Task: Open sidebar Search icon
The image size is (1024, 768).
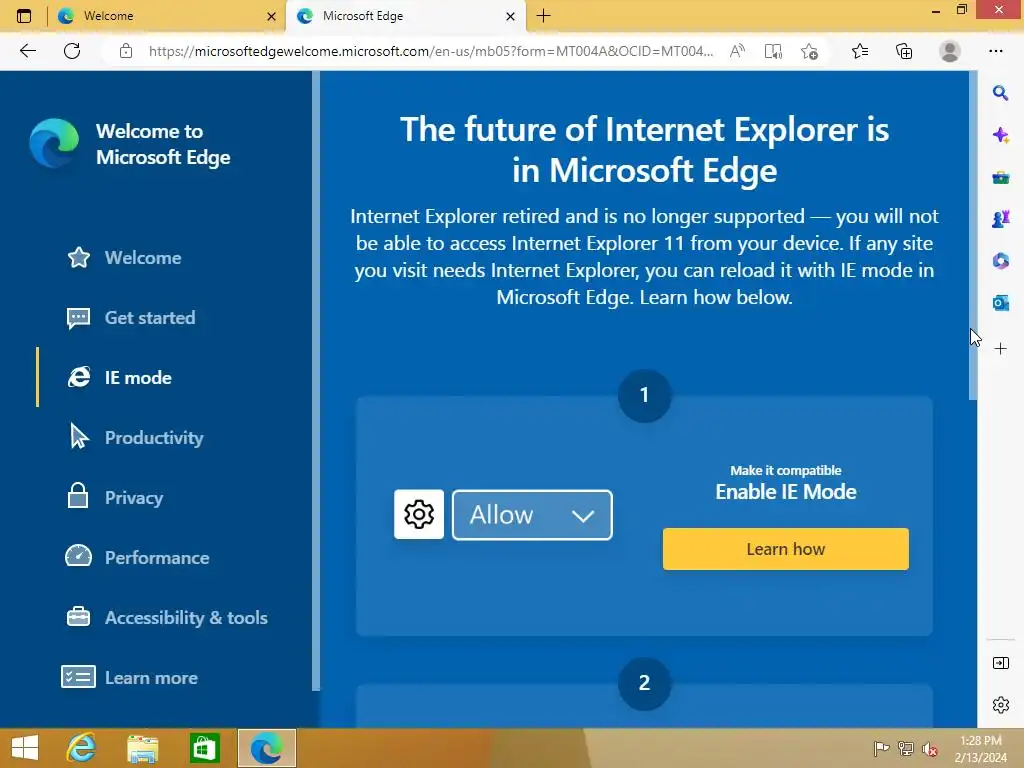Action: pos(1000,93)
